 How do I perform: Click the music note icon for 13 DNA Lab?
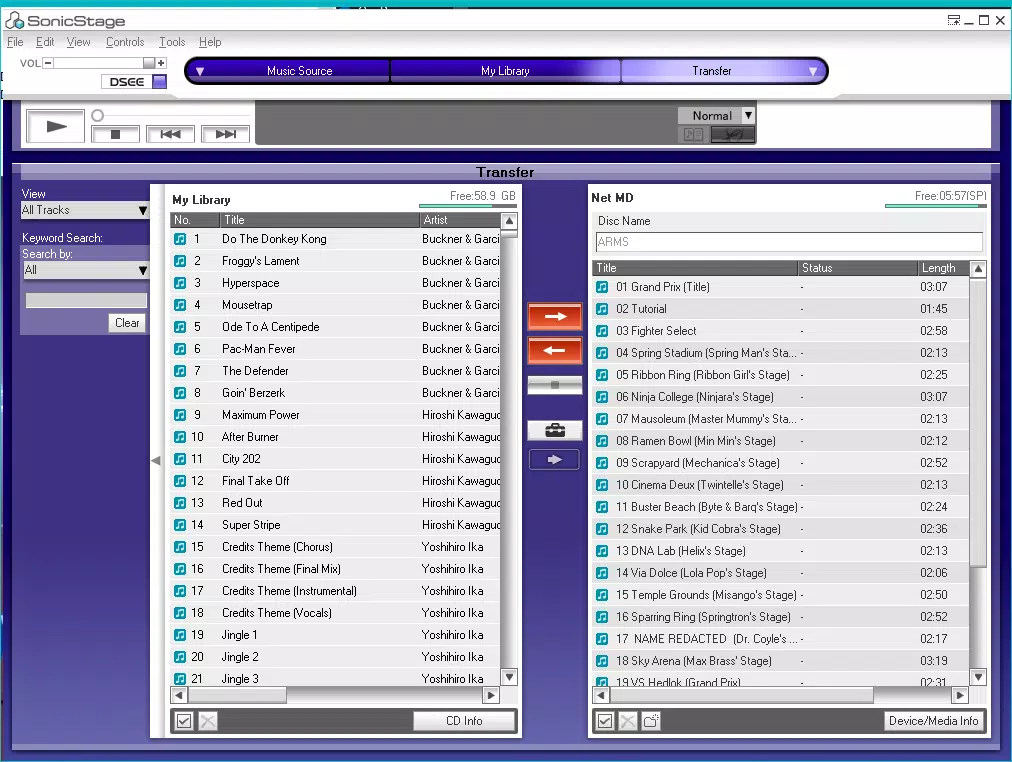point(602,551)
